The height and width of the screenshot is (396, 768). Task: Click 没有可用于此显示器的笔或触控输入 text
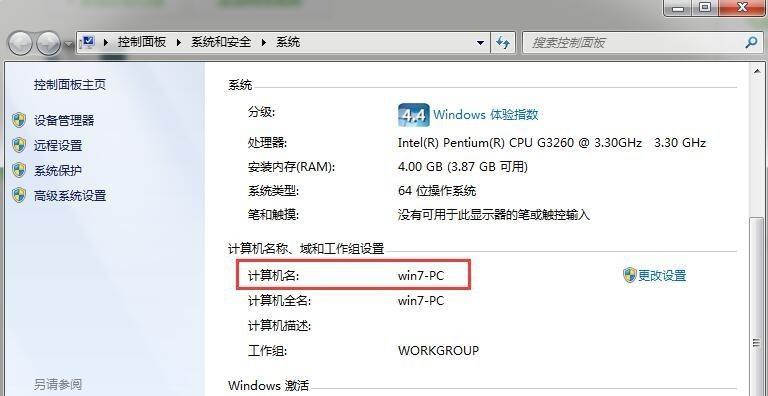pos(494,215)
